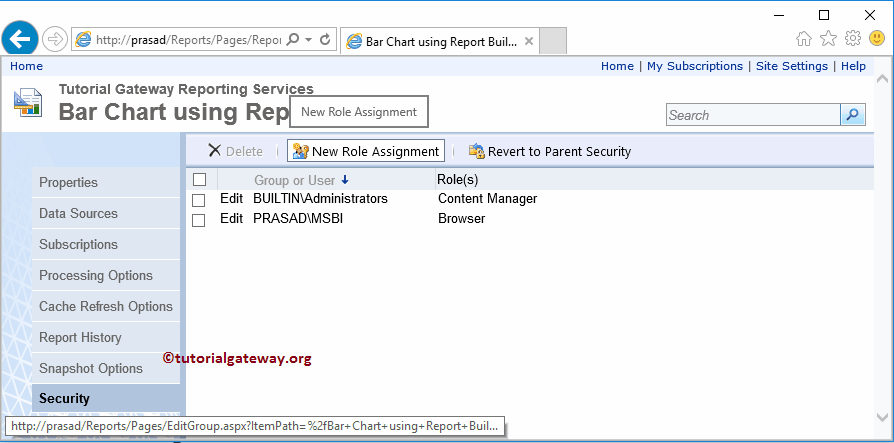Screen dimensions: 894x443
Task: Close the Bar Chart using Report Builder tab
Action: tap(529, 41)
